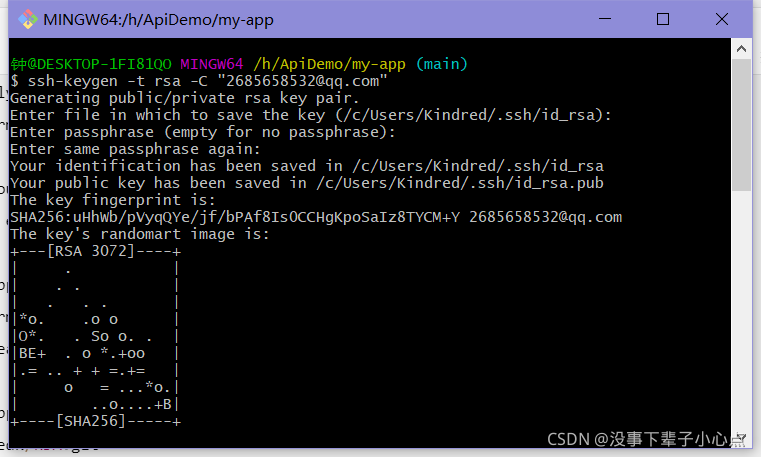Screen dimensions: 761x457
Task: Click the MINGW64 text in the prompt
Action: [212, 64]
